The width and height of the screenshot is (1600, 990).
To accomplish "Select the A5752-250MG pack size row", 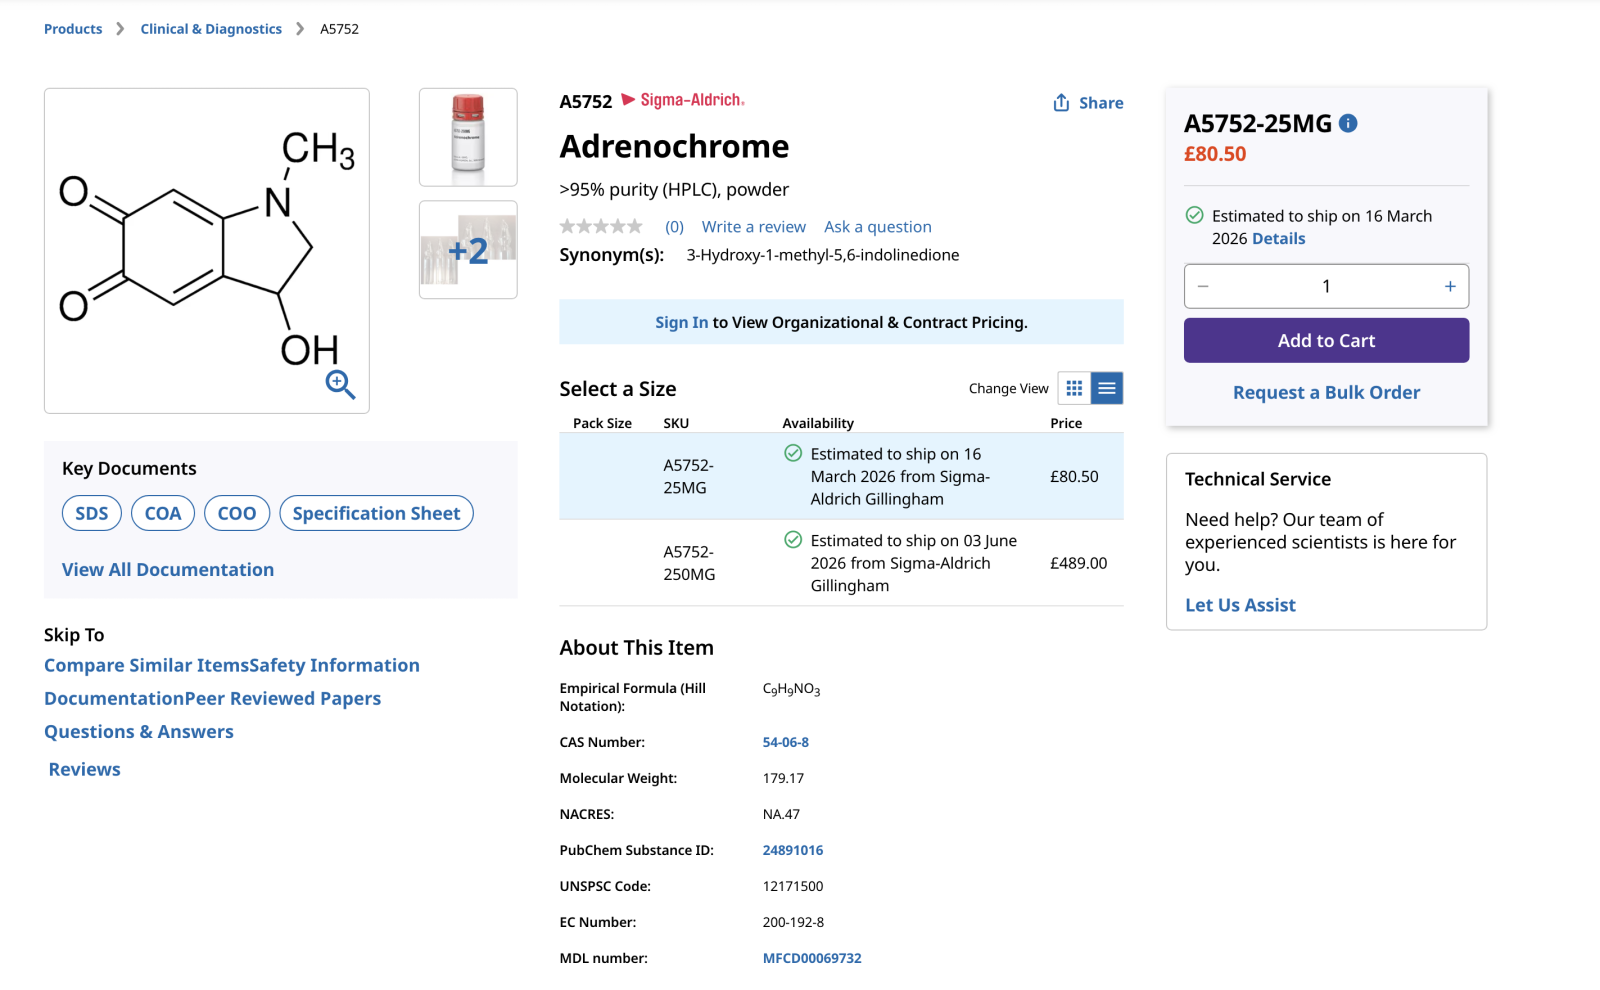I will tap(840, 563).
